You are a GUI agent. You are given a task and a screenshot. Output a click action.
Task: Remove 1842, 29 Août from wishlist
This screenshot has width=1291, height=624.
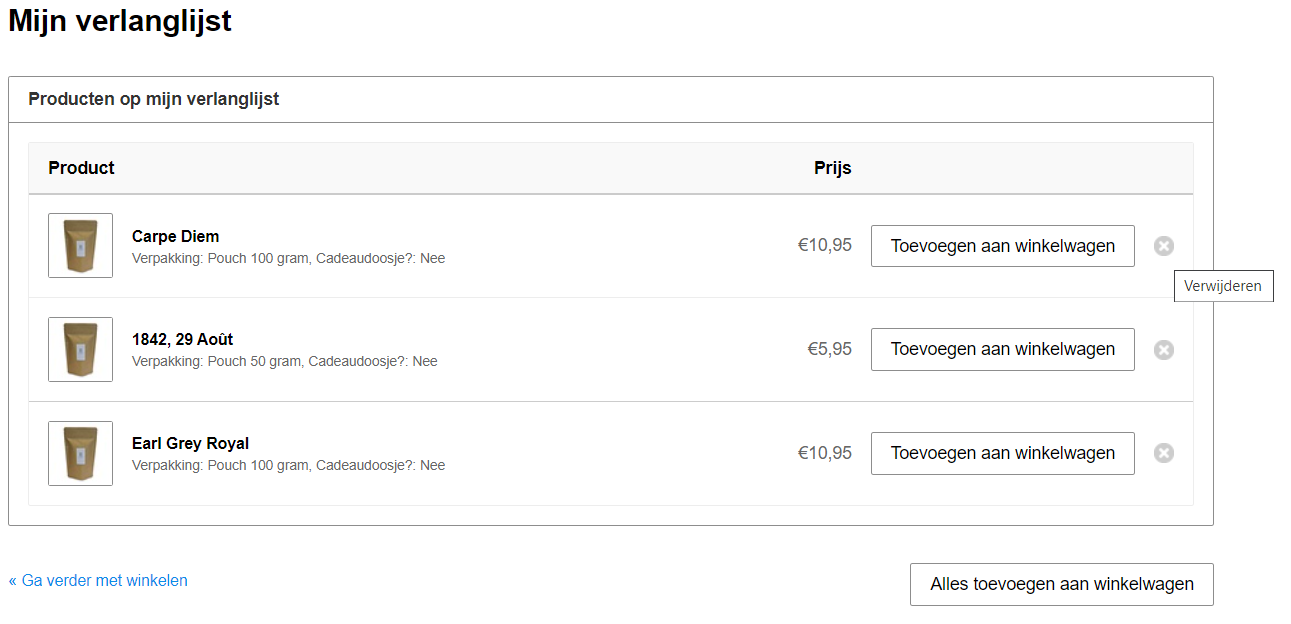coord(1163,350)
